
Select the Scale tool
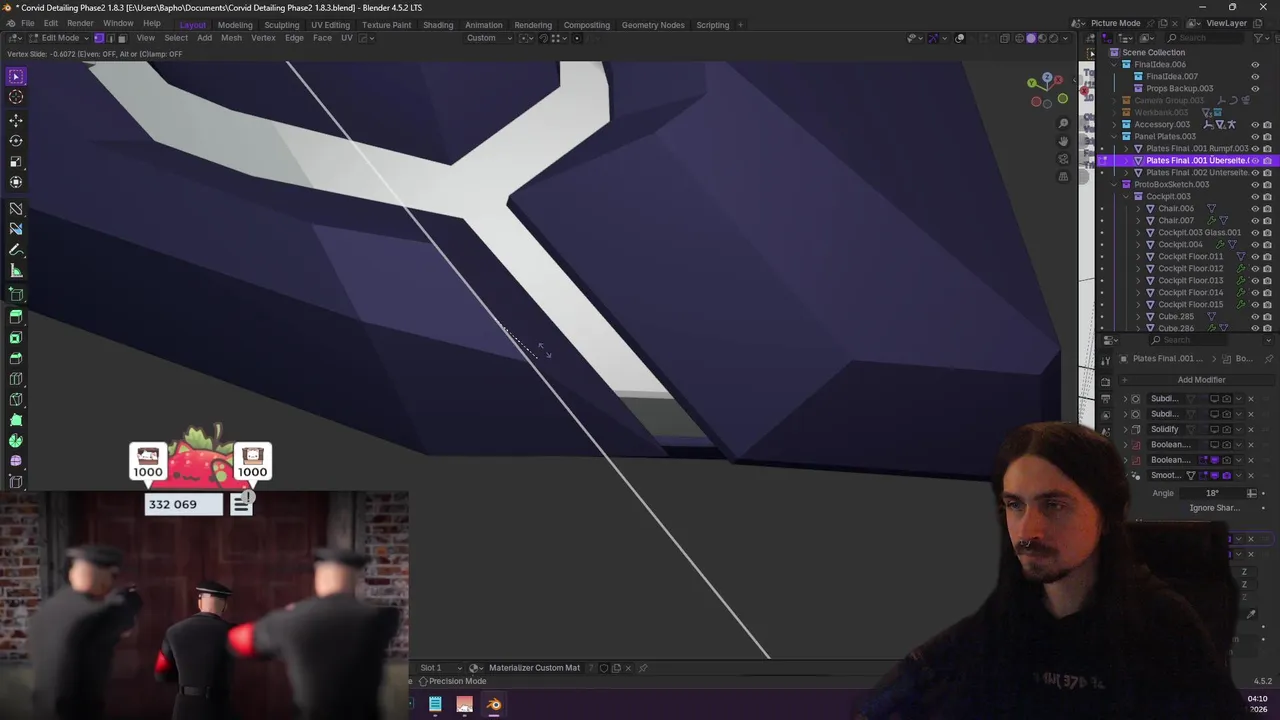(16, 162)
